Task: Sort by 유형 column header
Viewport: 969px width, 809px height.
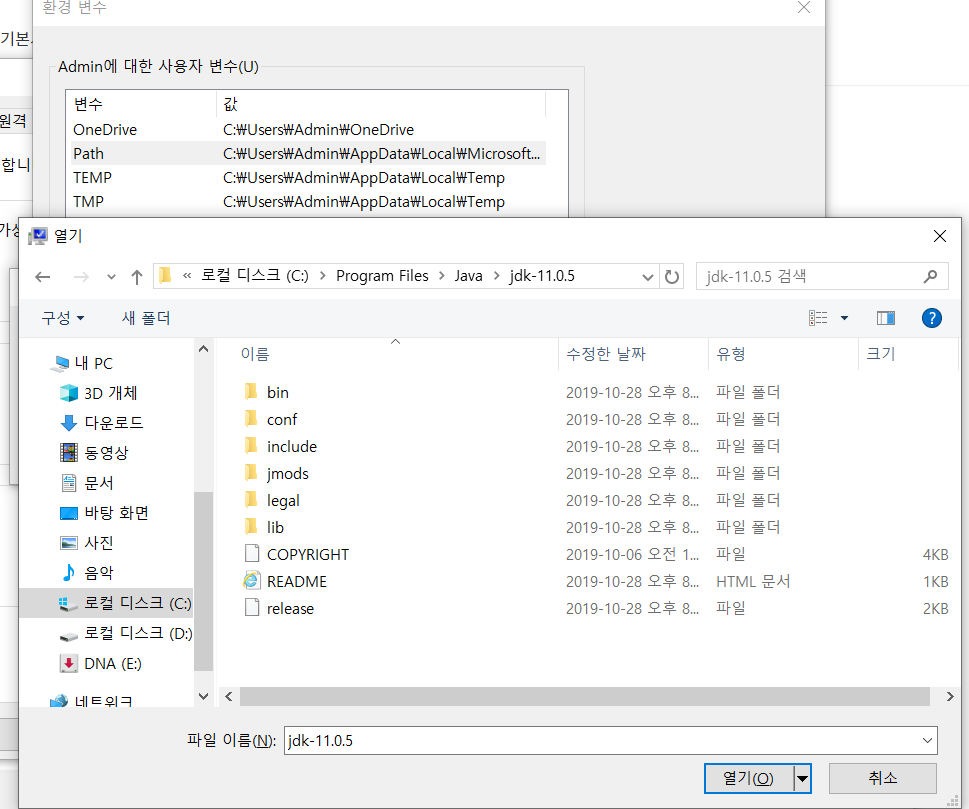Action: click(x=730, y=354)
